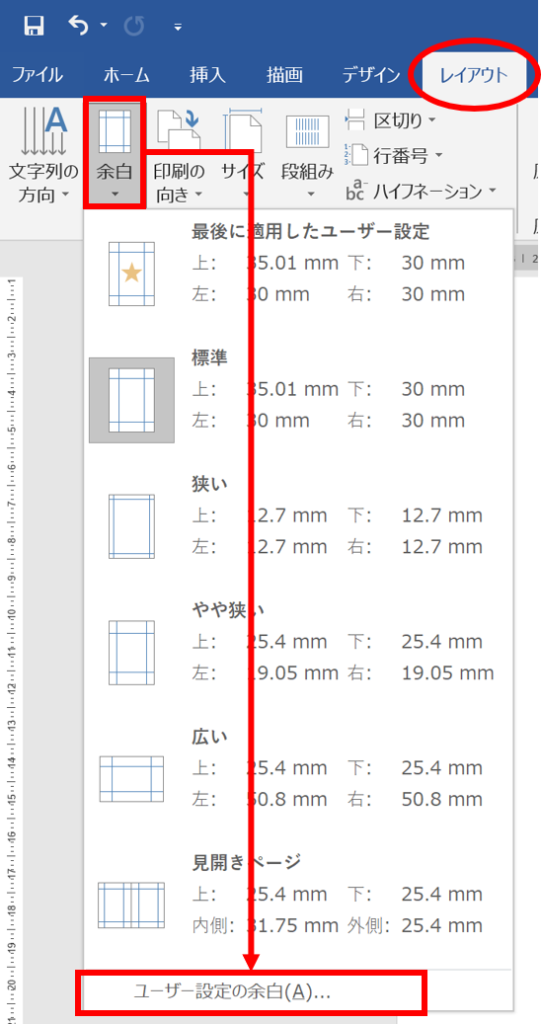This screenshot has width=541, height=1024.
Task: Click the Undo arrow icon
Action: coord(79,25)
